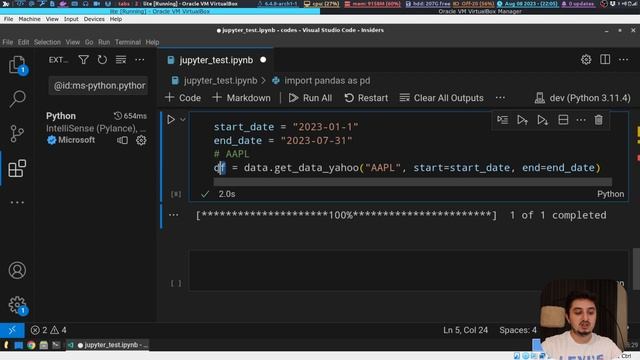
Task: Select the Python extension entry
Action: coord(96,128)
